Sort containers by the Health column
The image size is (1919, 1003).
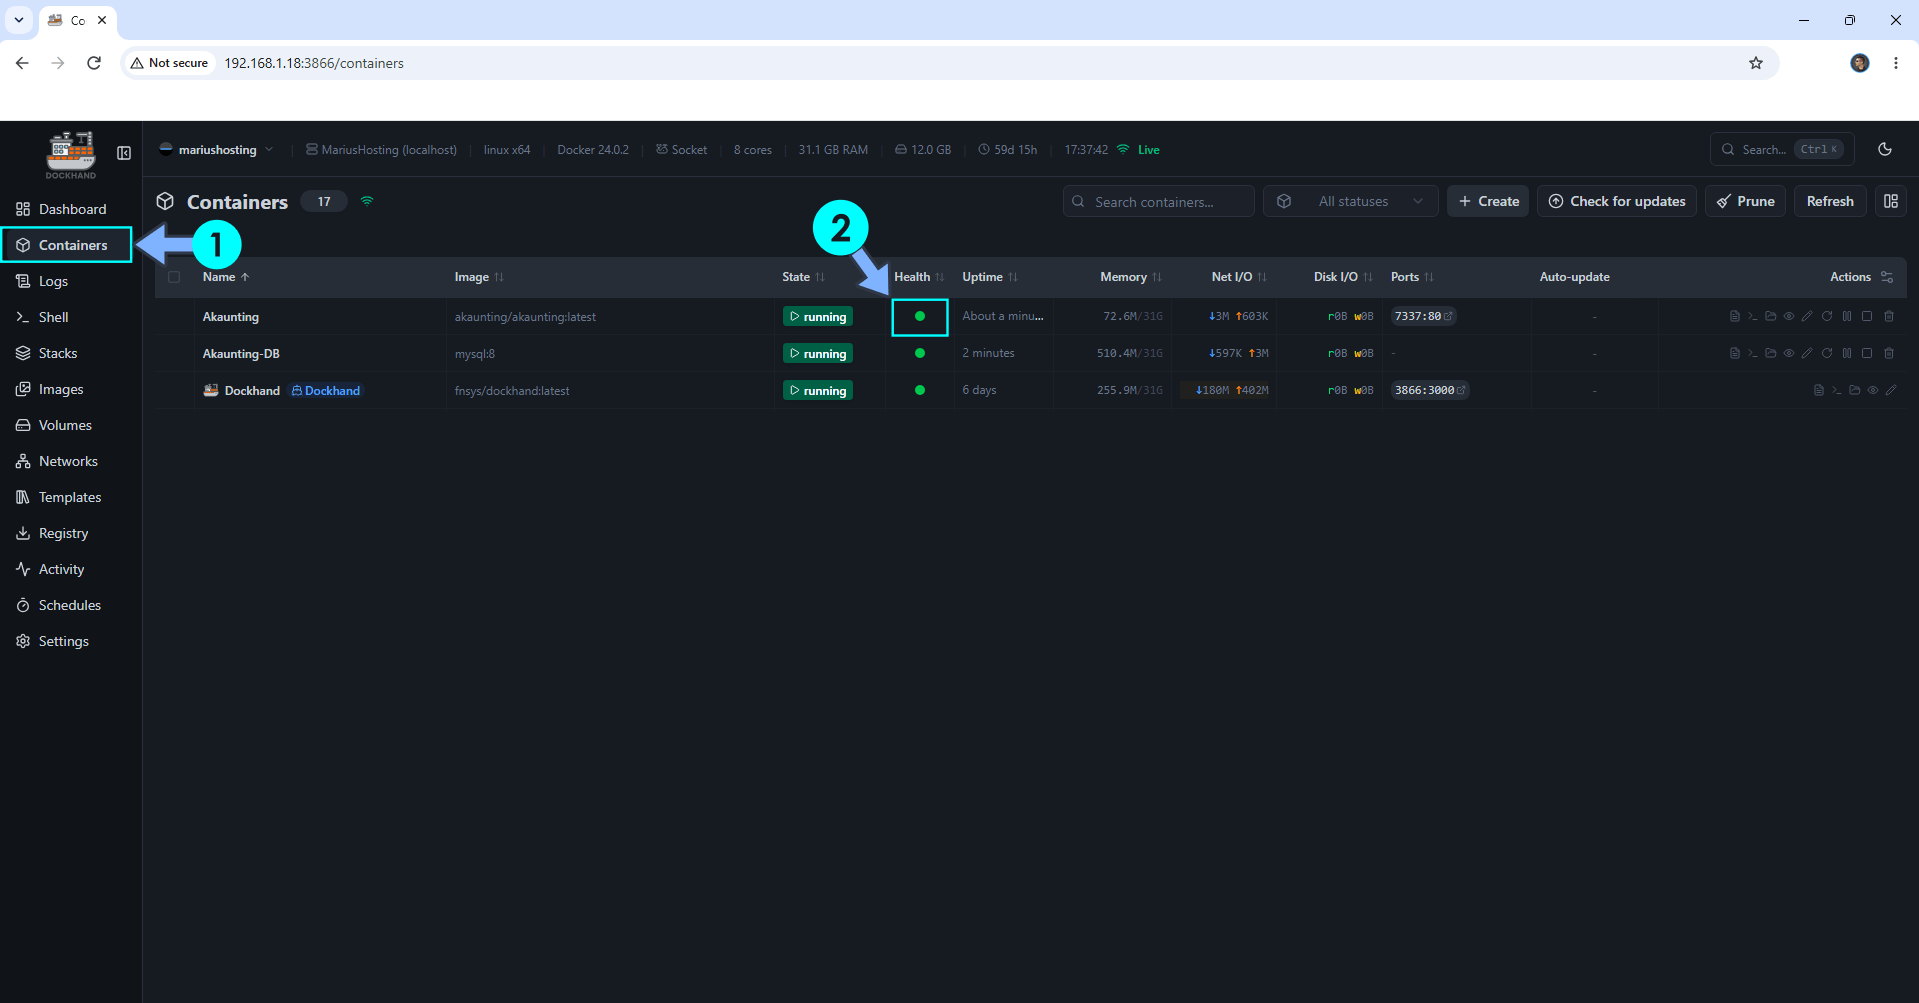[x=919, y=277]
